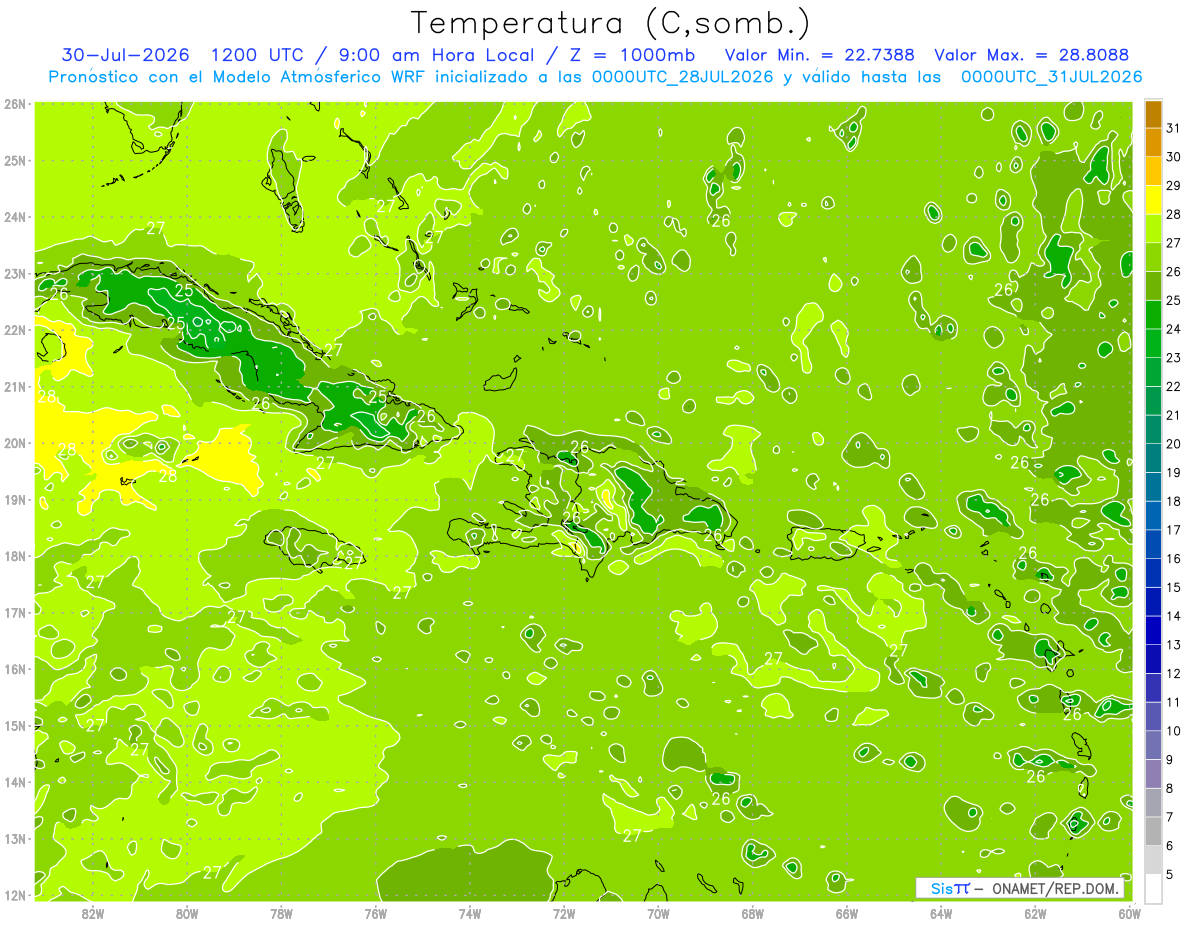This screenshot has height=927, width=1200.
Task: Click the '13N' latitude axis label
Action: 14,839
